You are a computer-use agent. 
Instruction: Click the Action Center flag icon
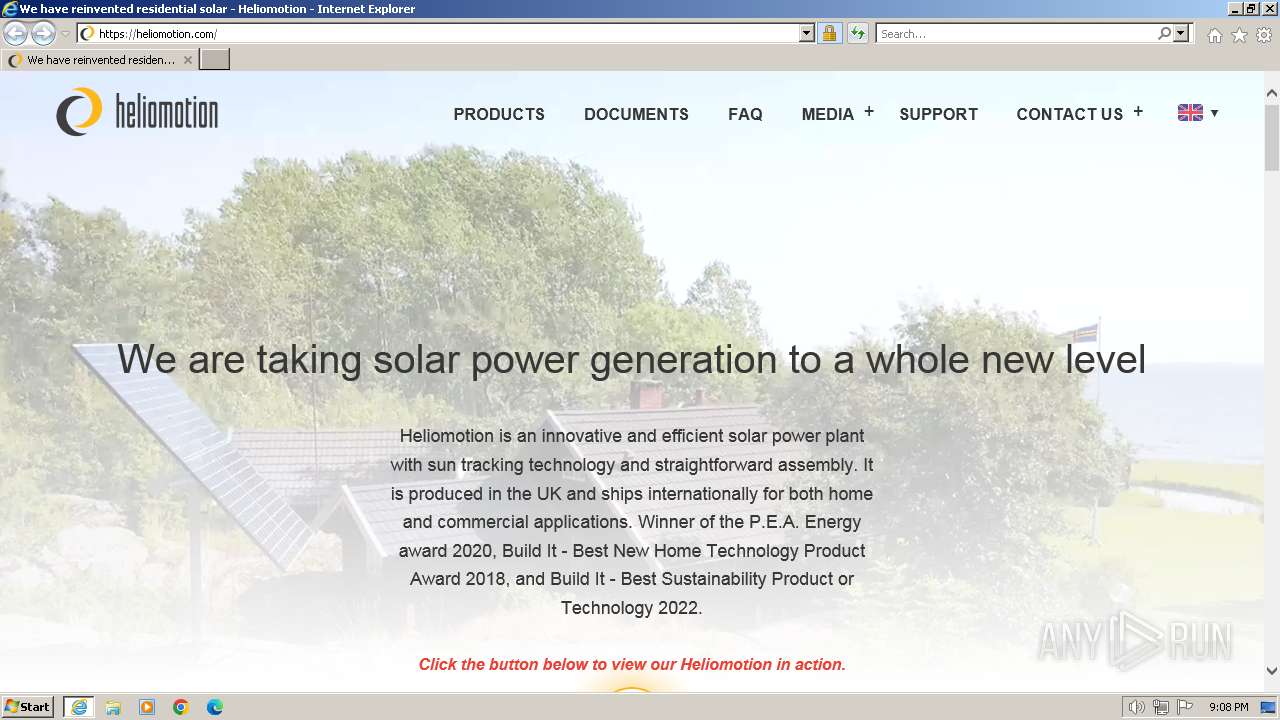[1185, 707]
